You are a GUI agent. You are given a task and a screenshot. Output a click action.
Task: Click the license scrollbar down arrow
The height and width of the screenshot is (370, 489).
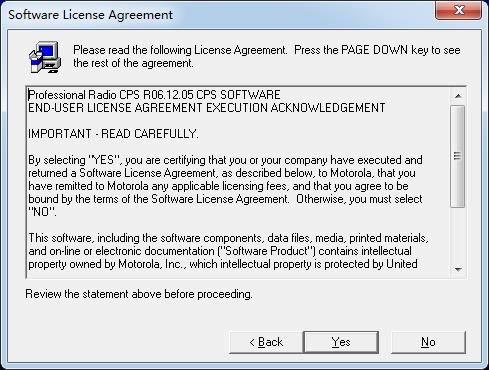coord(458,269)
